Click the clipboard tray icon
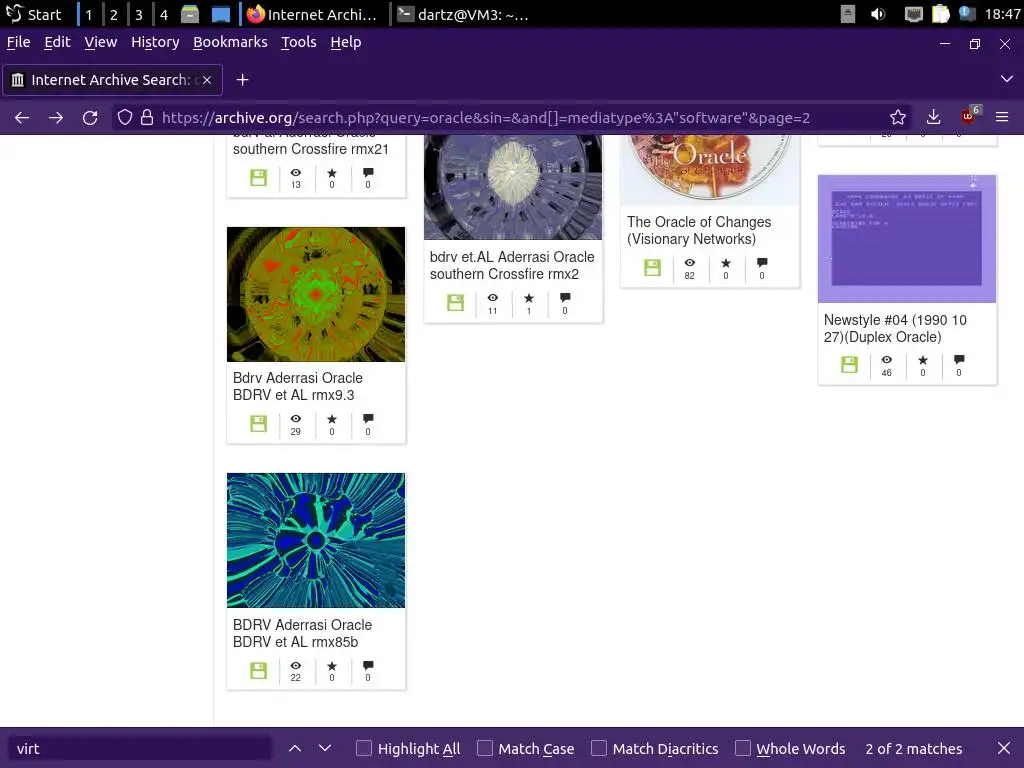1024x768 pixels. coord(940,14)
